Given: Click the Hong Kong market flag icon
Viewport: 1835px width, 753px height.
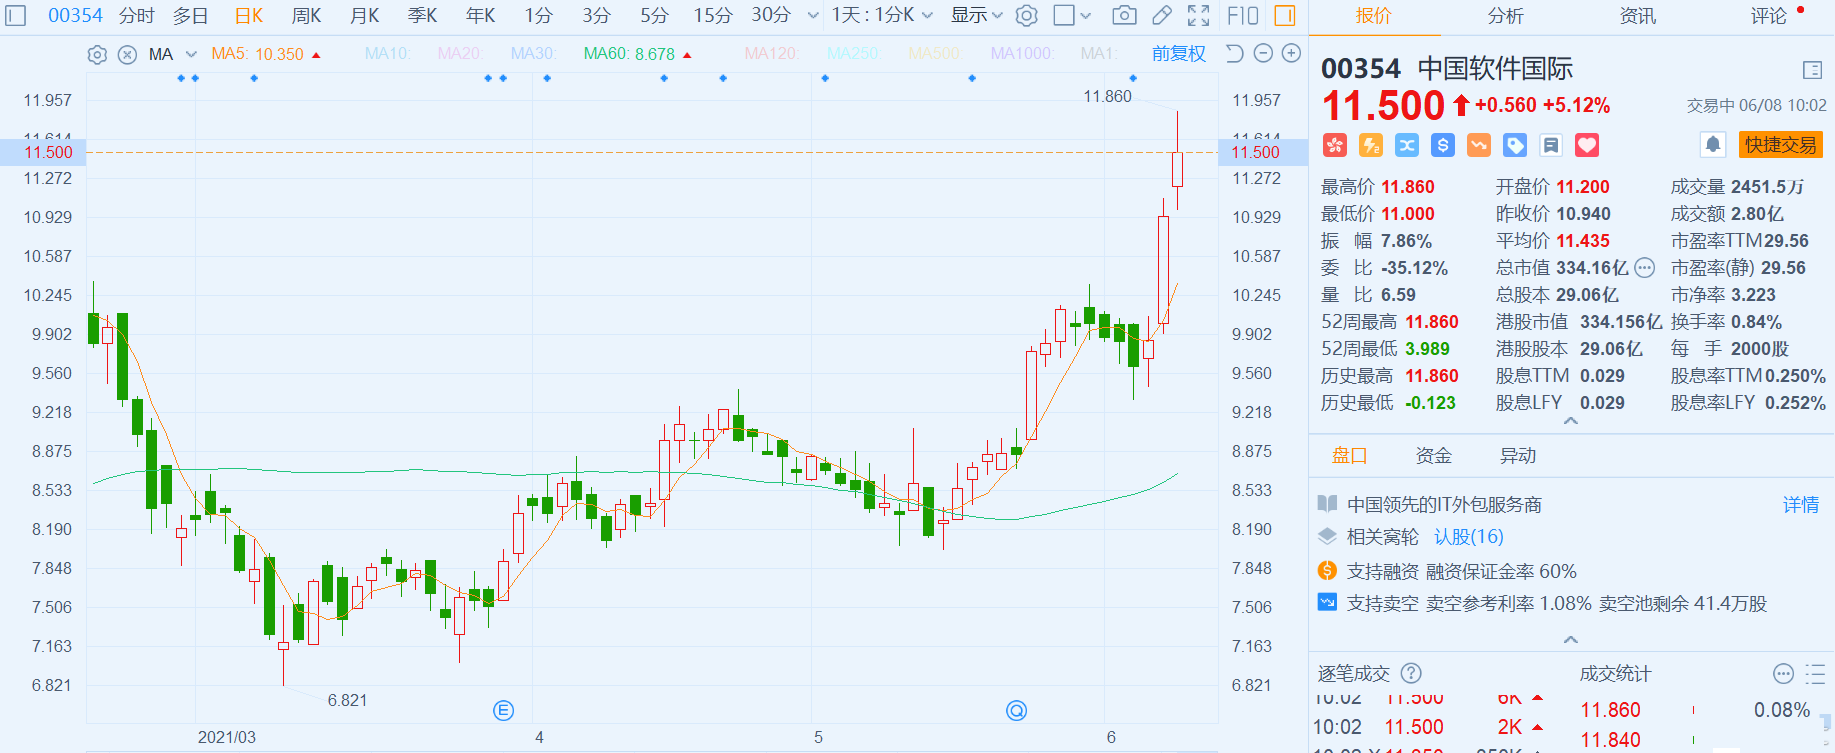Looking at the screenshot, I should pyautogui.click(x=1335, y=145).
